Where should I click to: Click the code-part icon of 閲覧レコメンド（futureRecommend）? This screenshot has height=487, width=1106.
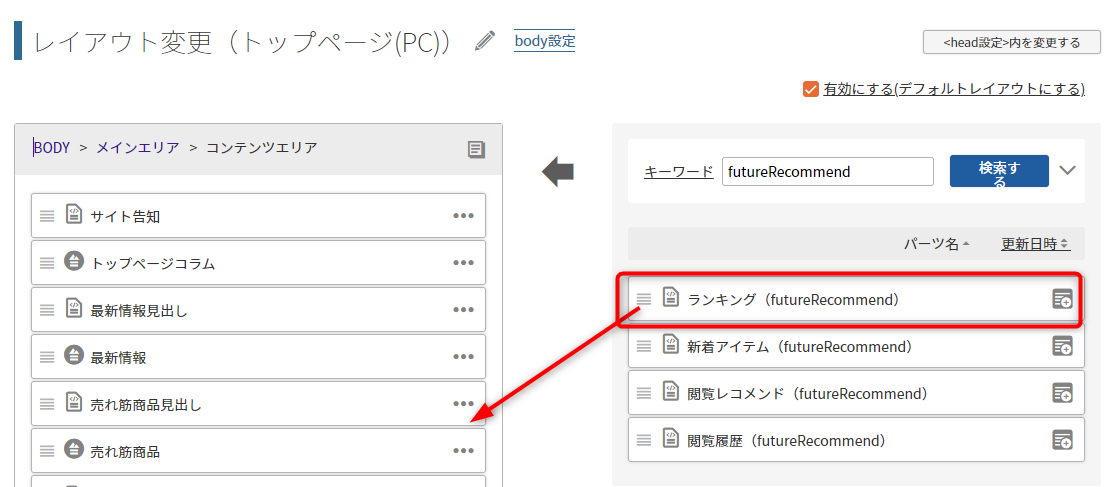671,390
